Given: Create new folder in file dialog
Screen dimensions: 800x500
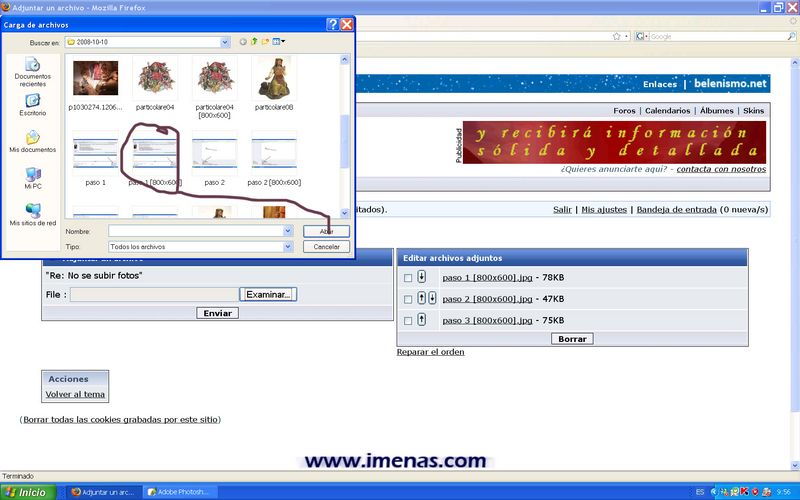Looking at the screenshot, I should click(x=265, y=41).
